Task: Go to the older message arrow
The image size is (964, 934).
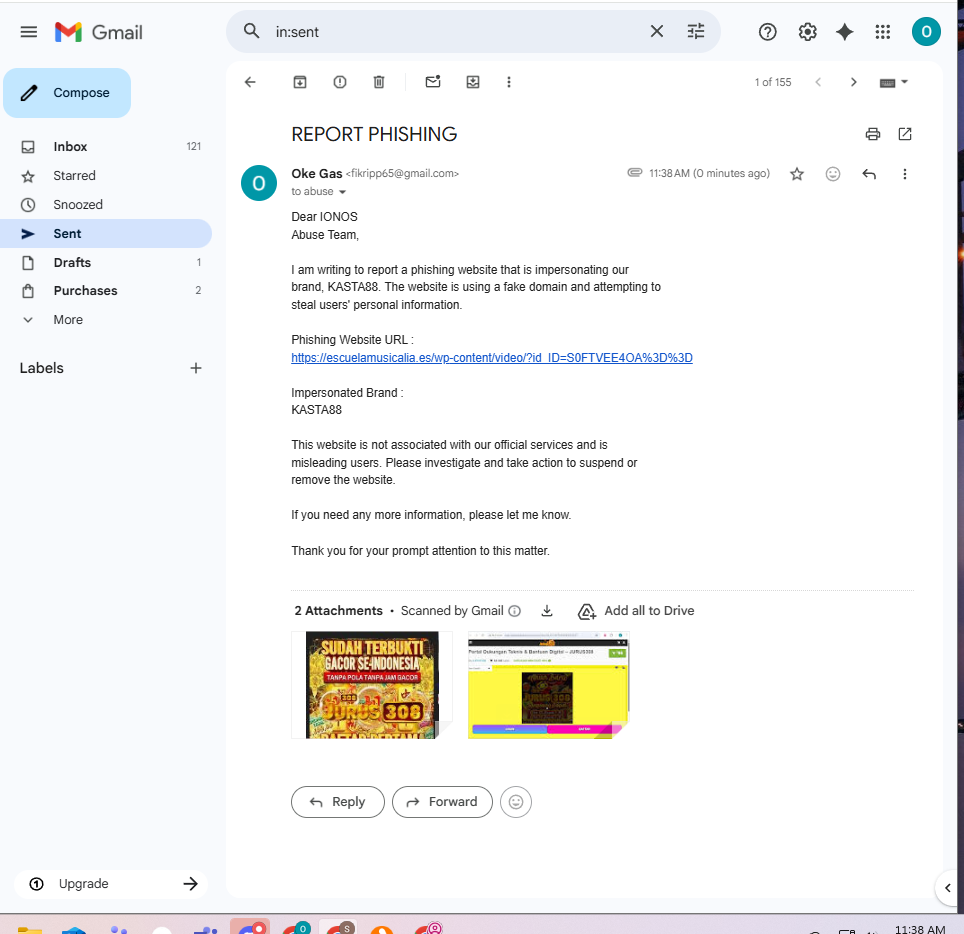Action: pos(853,82)
